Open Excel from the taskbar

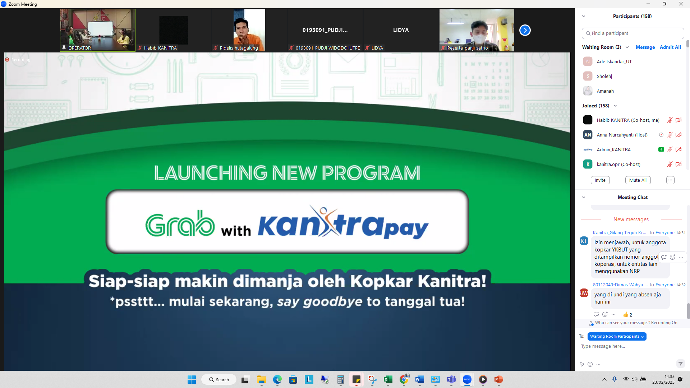[x=388, y=380]
